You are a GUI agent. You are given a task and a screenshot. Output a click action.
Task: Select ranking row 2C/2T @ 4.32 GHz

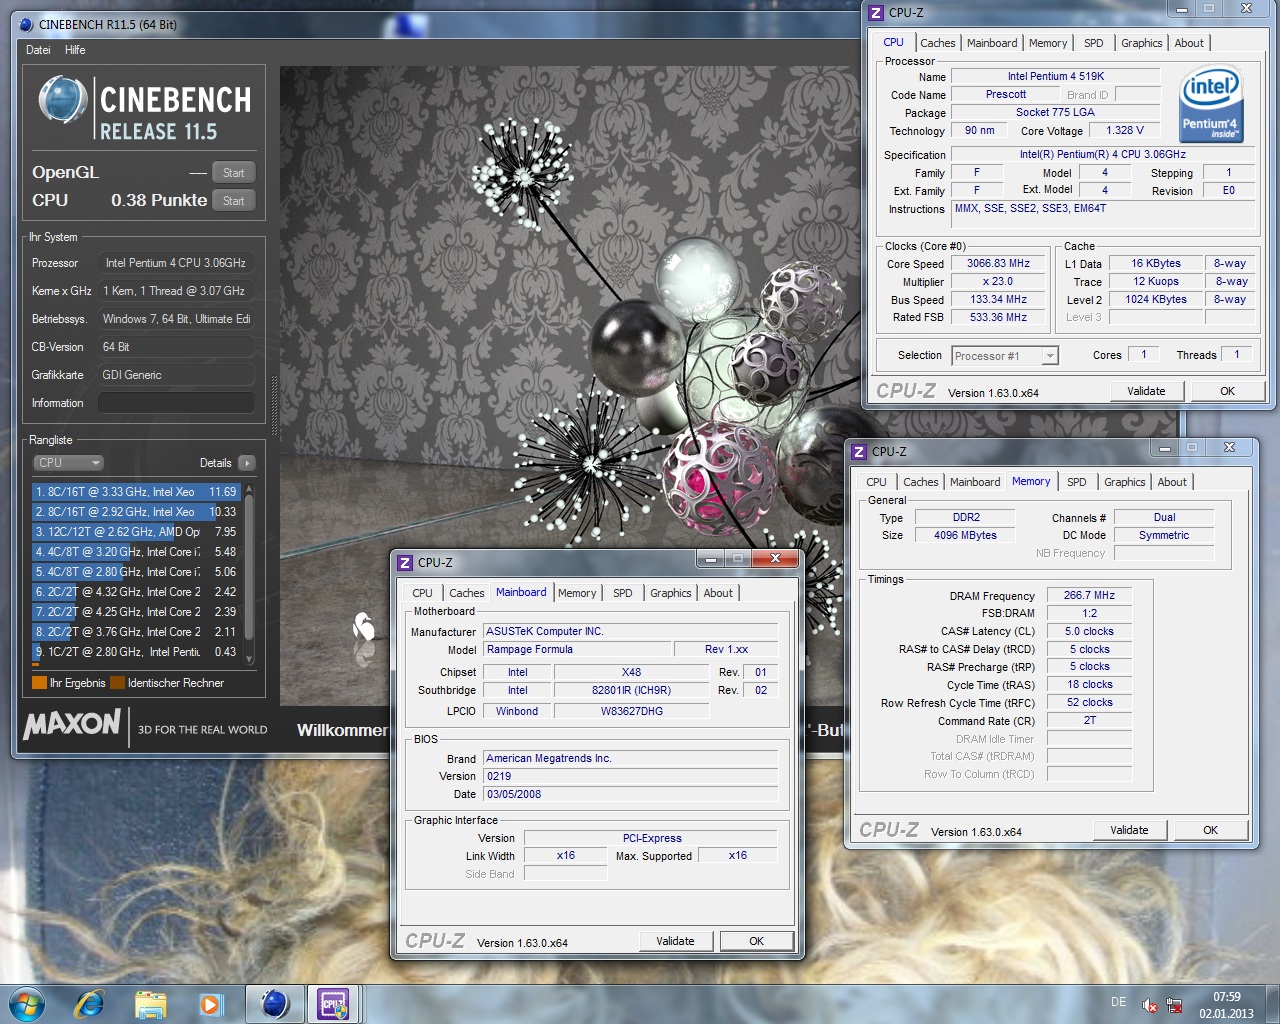[136, 592]
